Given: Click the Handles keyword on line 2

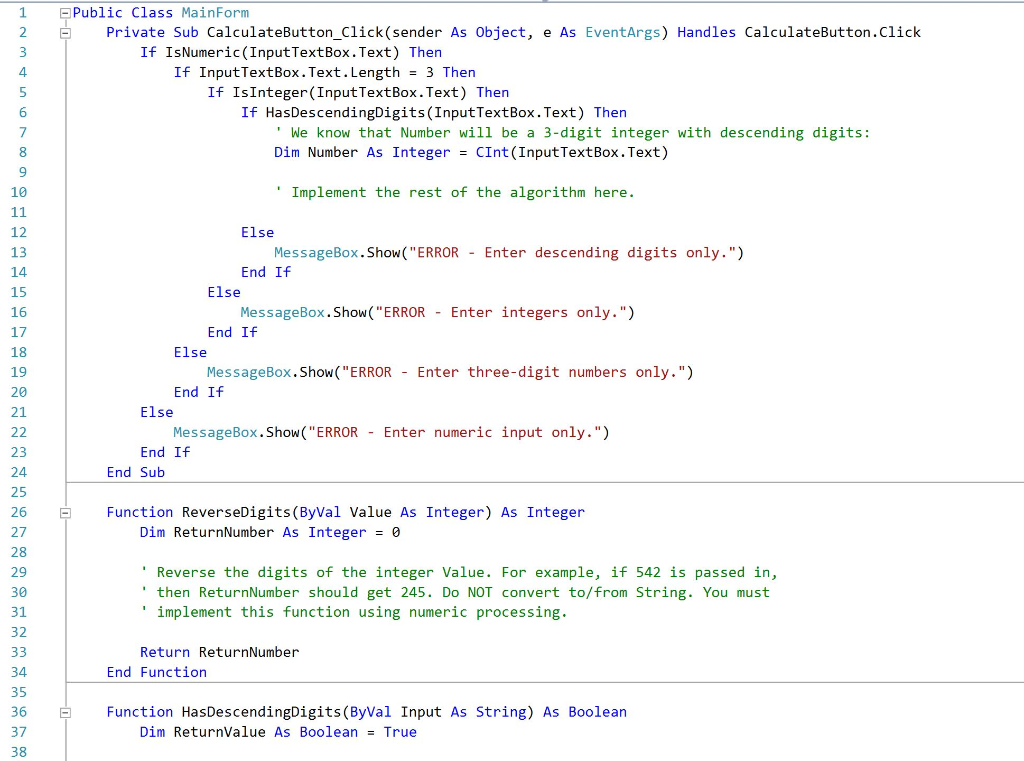Looking at the screenshot, I should click(x=706, y=32).
